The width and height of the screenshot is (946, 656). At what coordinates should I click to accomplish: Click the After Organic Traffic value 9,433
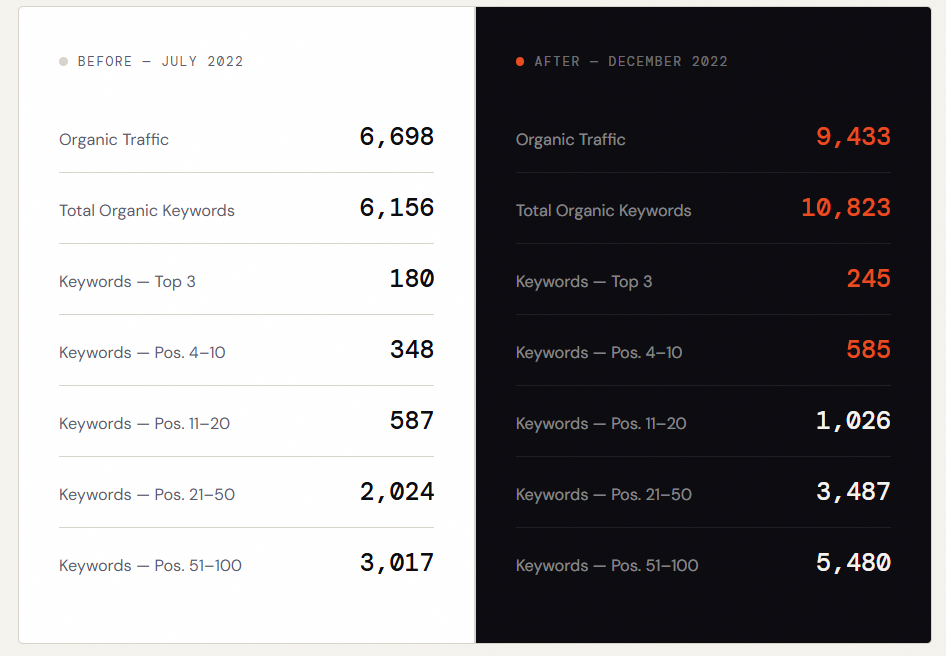coord(853,137)
